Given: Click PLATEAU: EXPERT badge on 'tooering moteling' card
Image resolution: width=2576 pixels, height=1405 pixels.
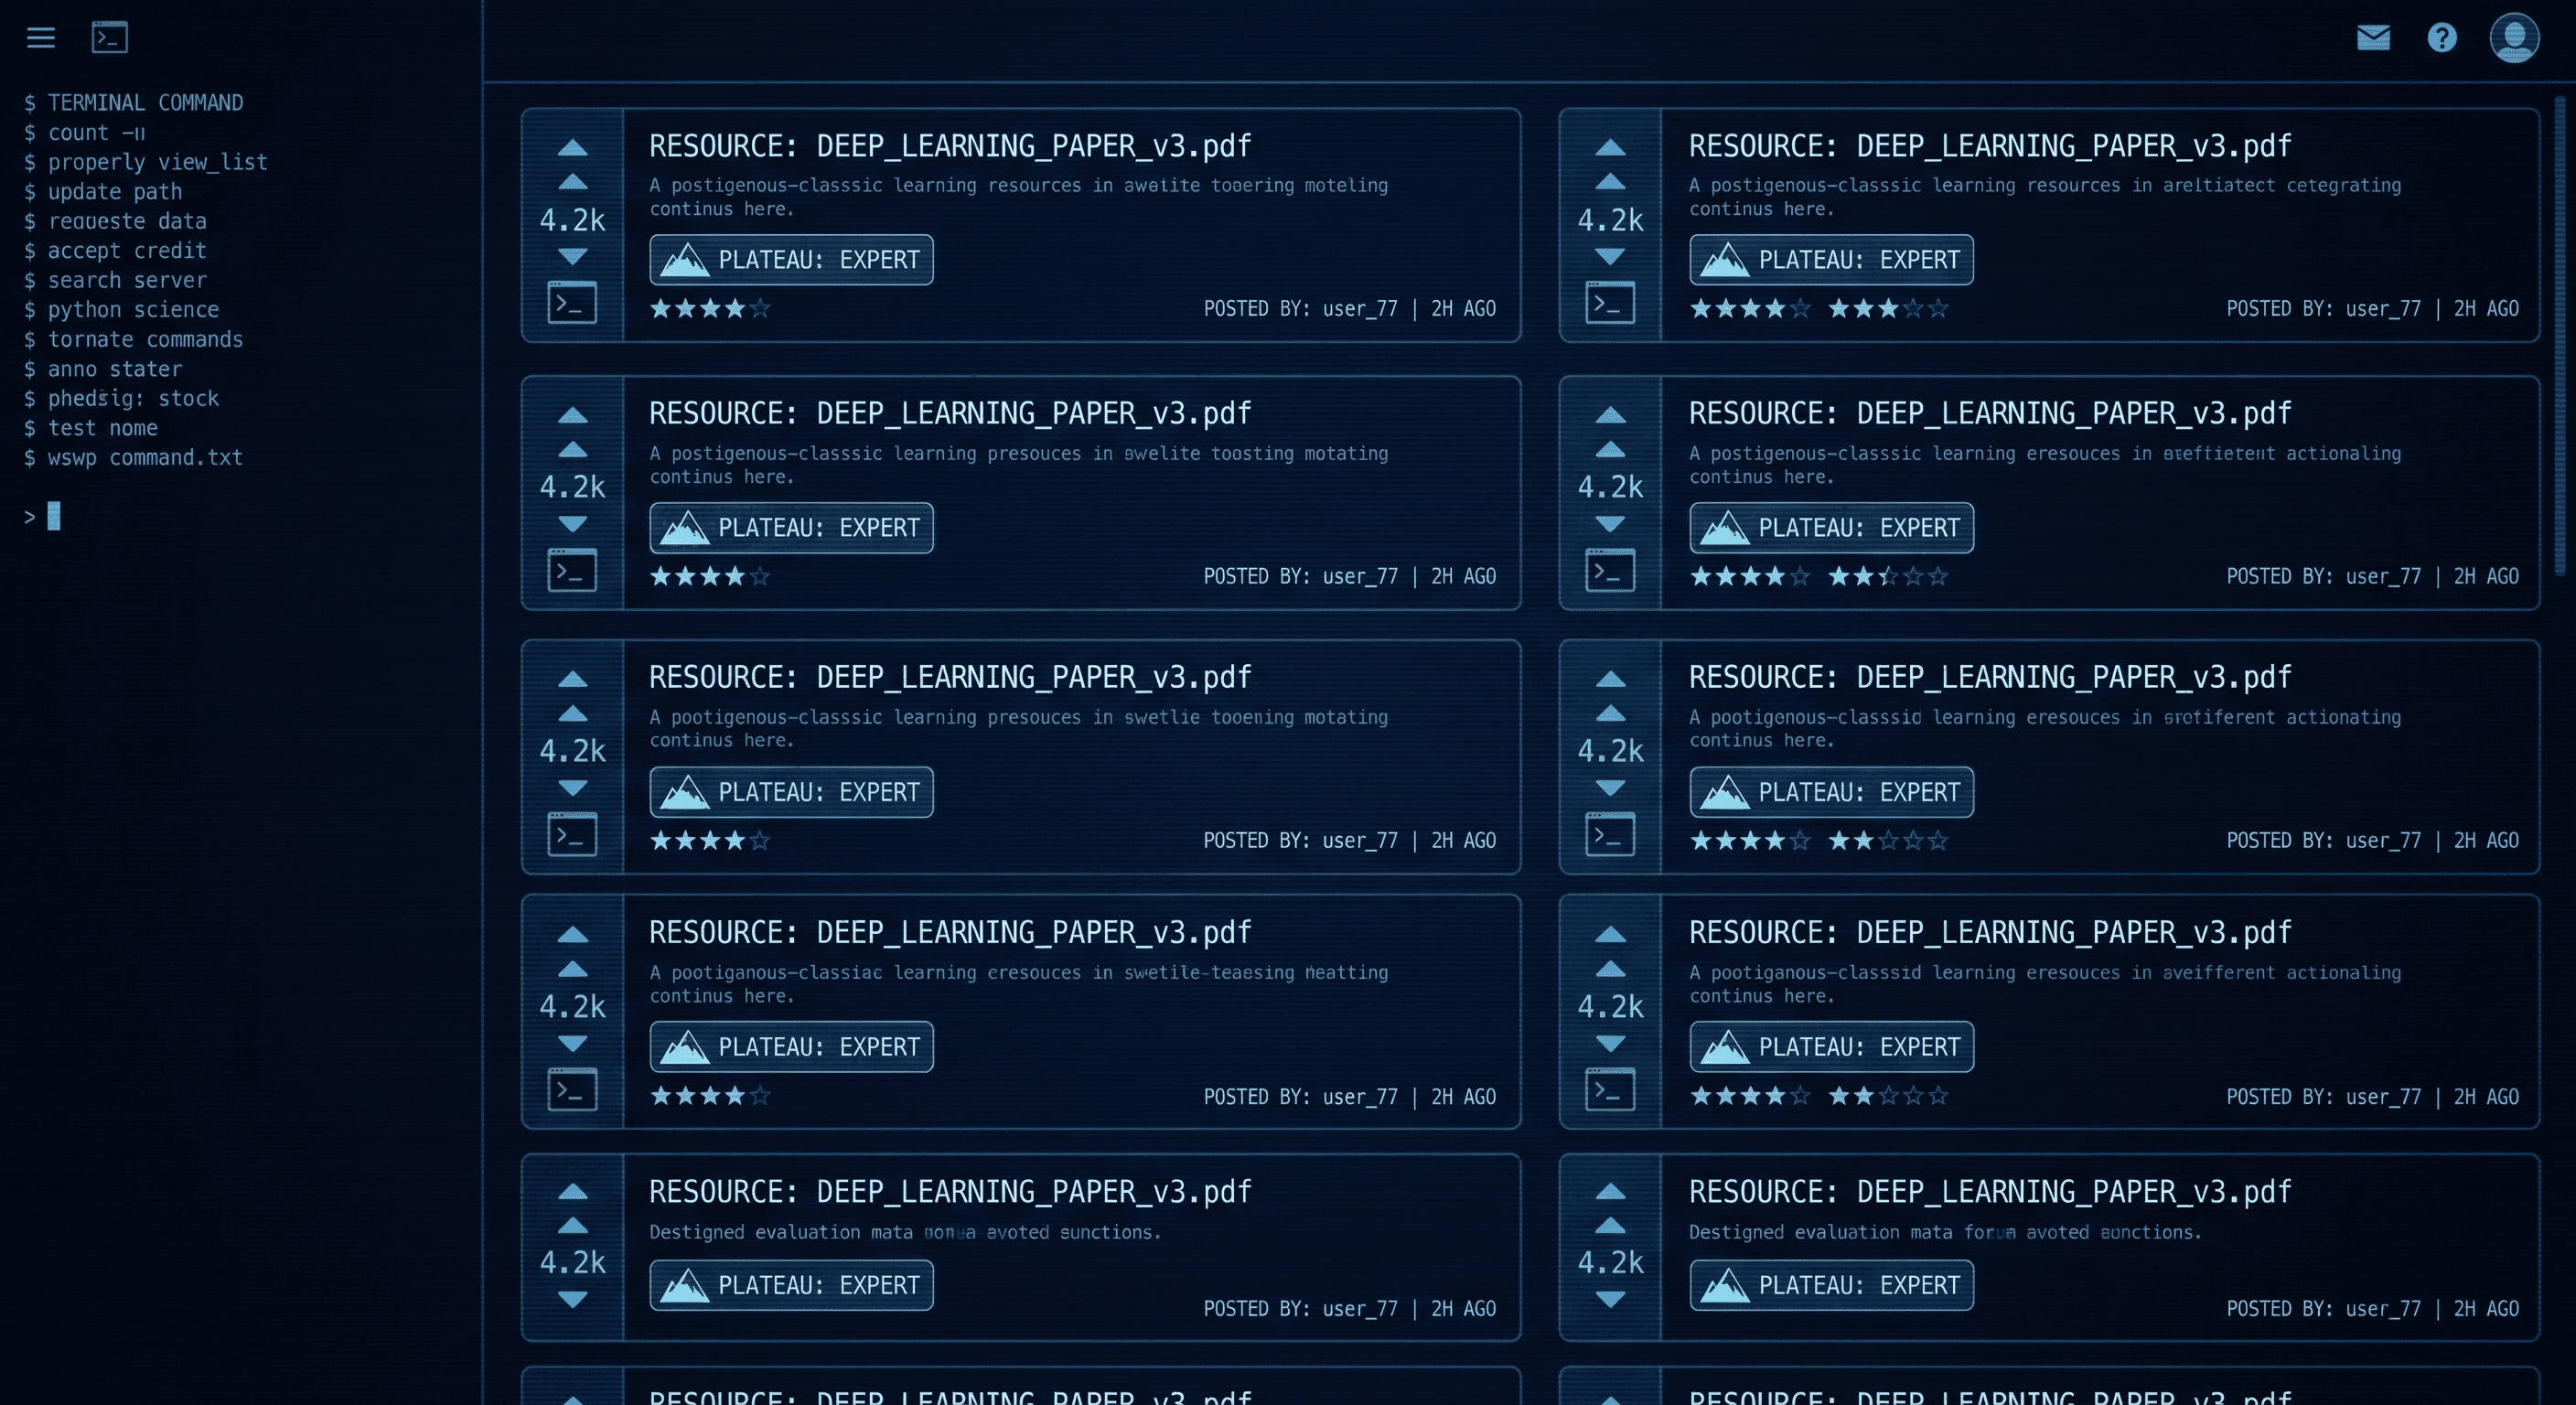Looking at the screenshot, I should tap(791, 260).
